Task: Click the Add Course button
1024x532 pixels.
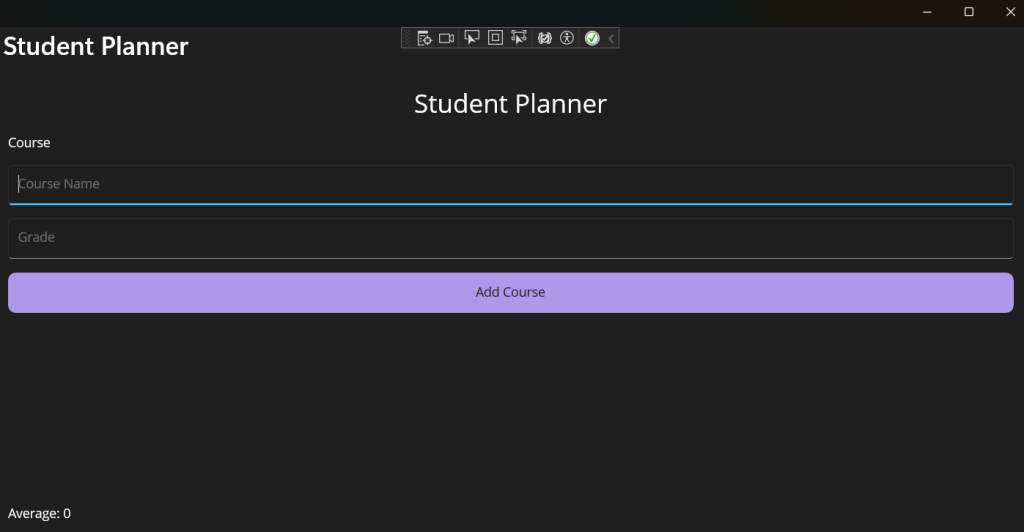Action: point(511,292)
